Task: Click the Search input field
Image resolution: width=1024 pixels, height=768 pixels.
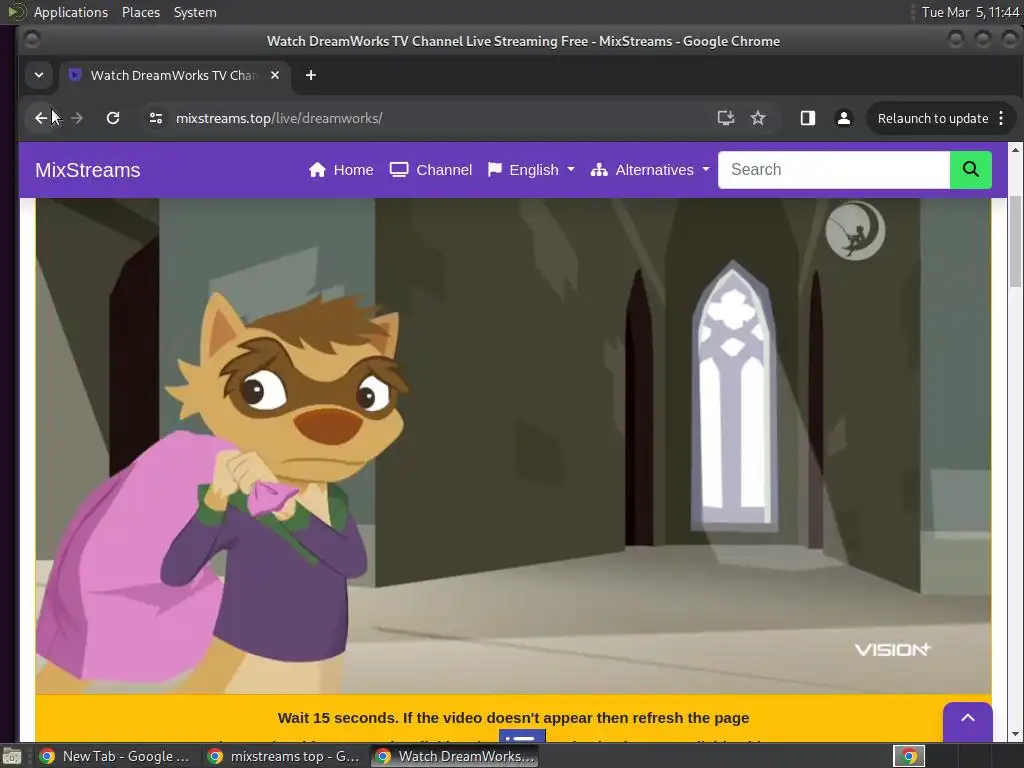Action: click(x=834, y=170)
